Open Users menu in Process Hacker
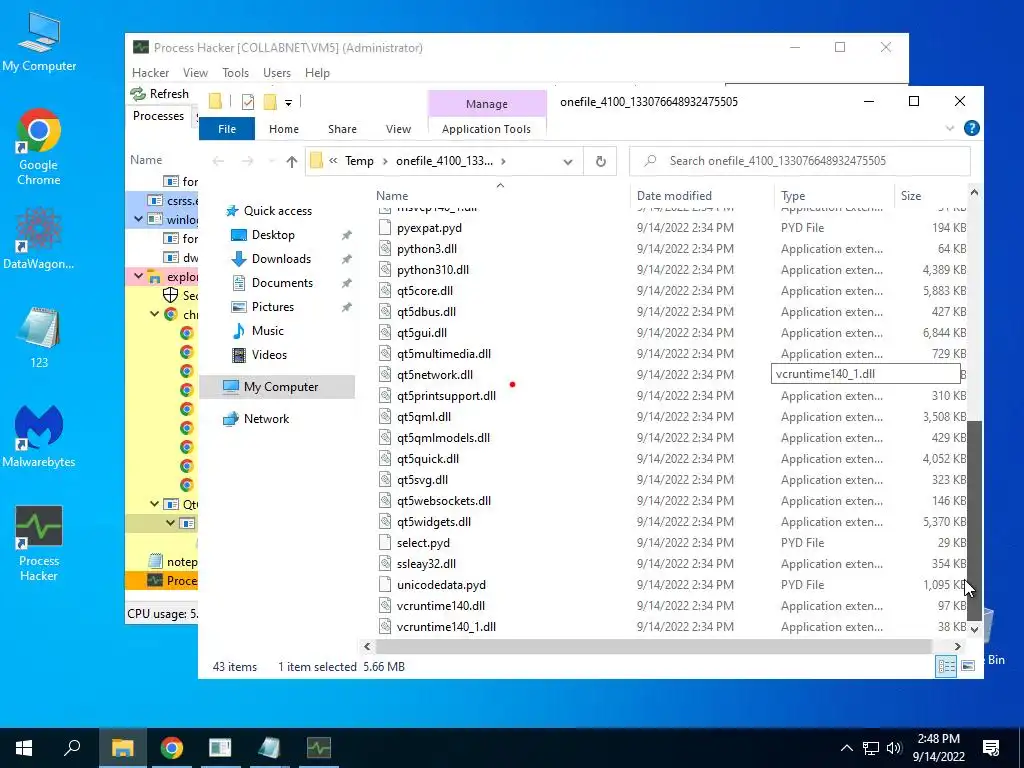The height and width of the screenshot is (768, 1024). [x=277, y=72]
